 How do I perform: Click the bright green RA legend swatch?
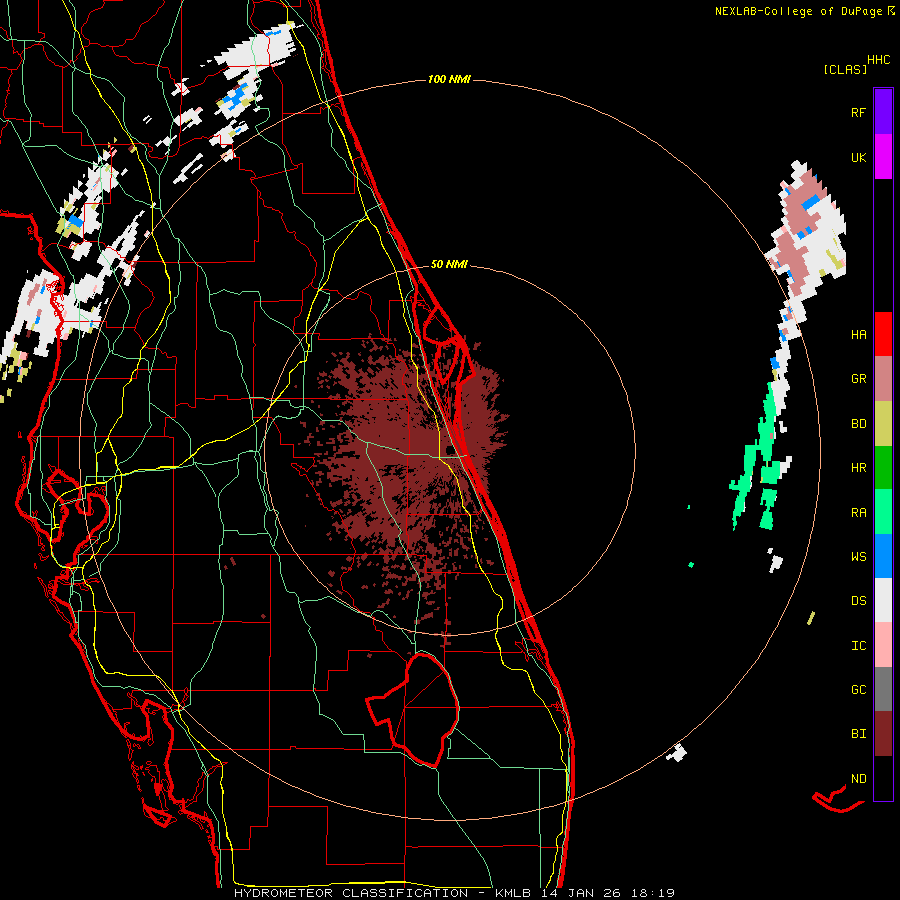tap(883, 512)
